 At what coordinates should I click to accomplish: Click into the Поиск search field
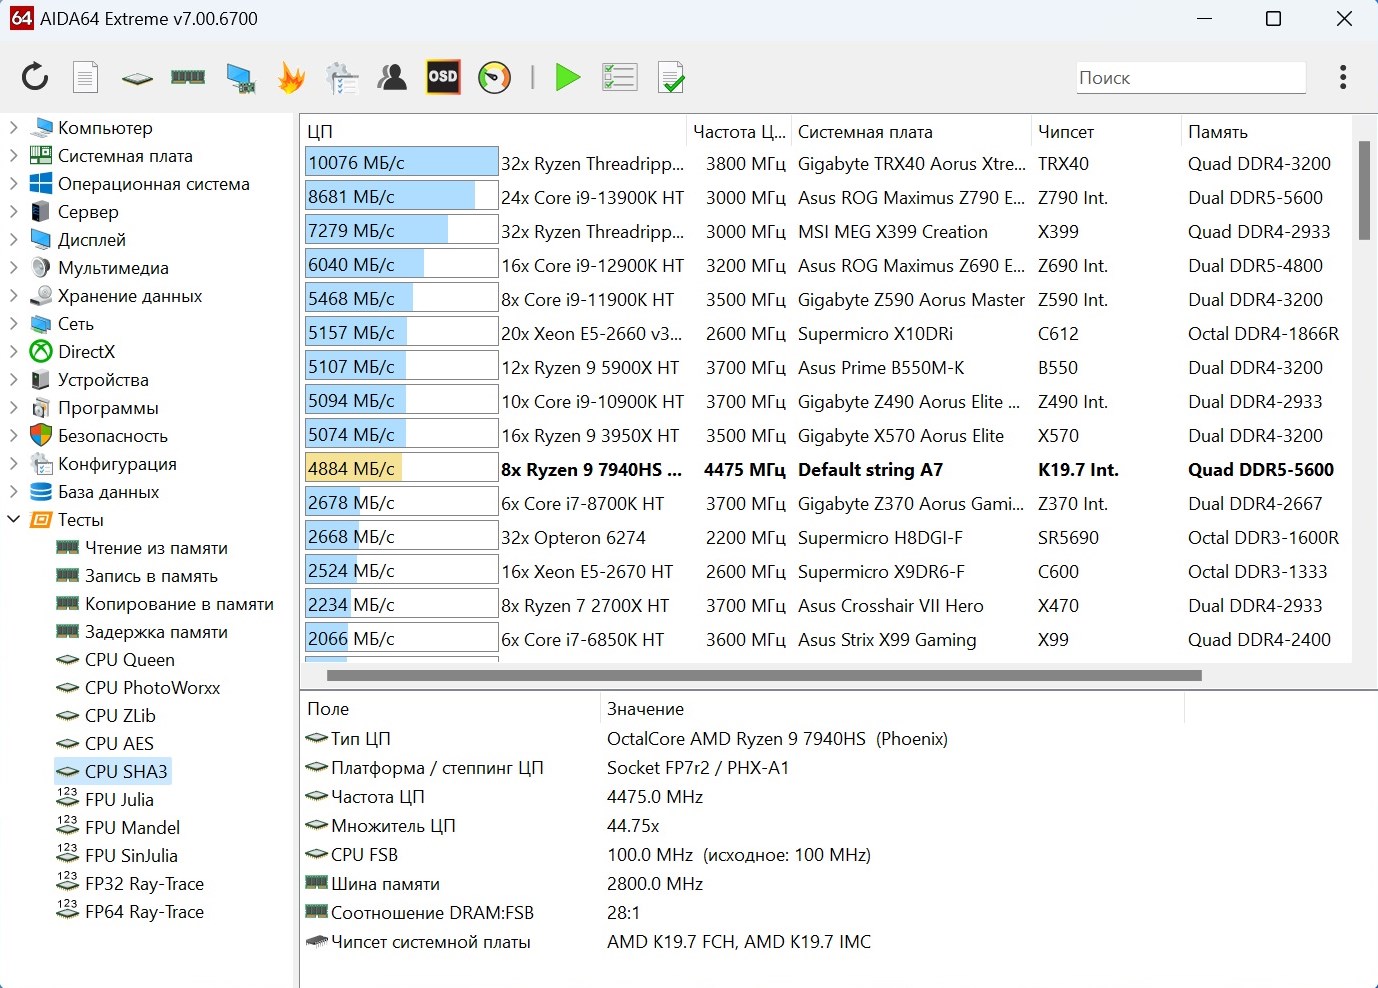pyautogui.click(x=1190, y=78)
